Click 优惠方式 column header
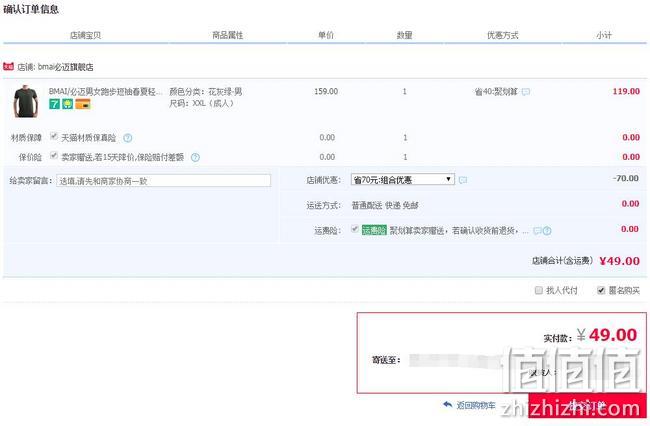 coord(502,35)
